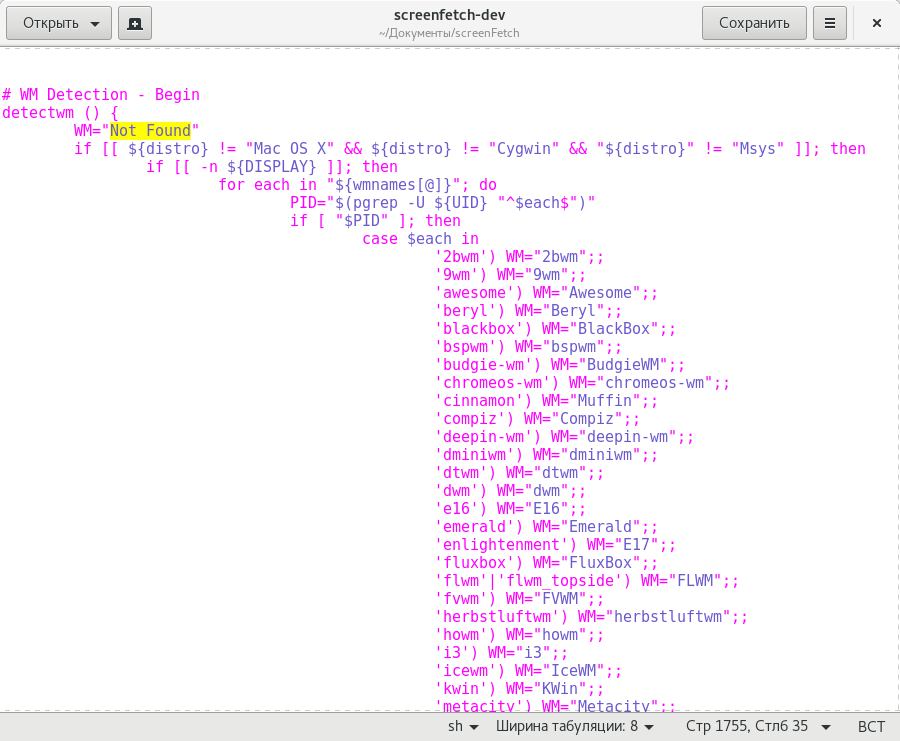Viewport: 900px width, 741px height.
Task: Click the "Mac OS X" string
Action: click(290, 149)
